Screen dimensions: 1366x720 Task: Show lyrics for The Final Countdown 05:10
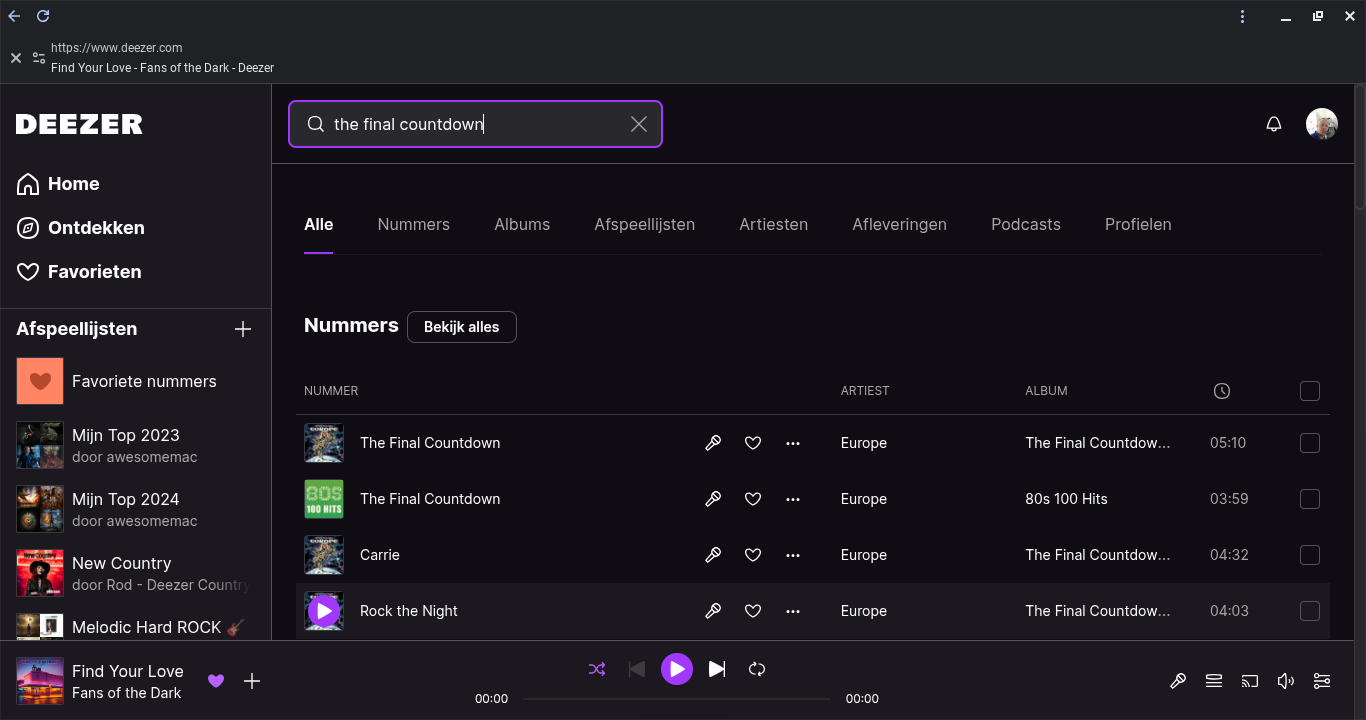tap(713, 443)
